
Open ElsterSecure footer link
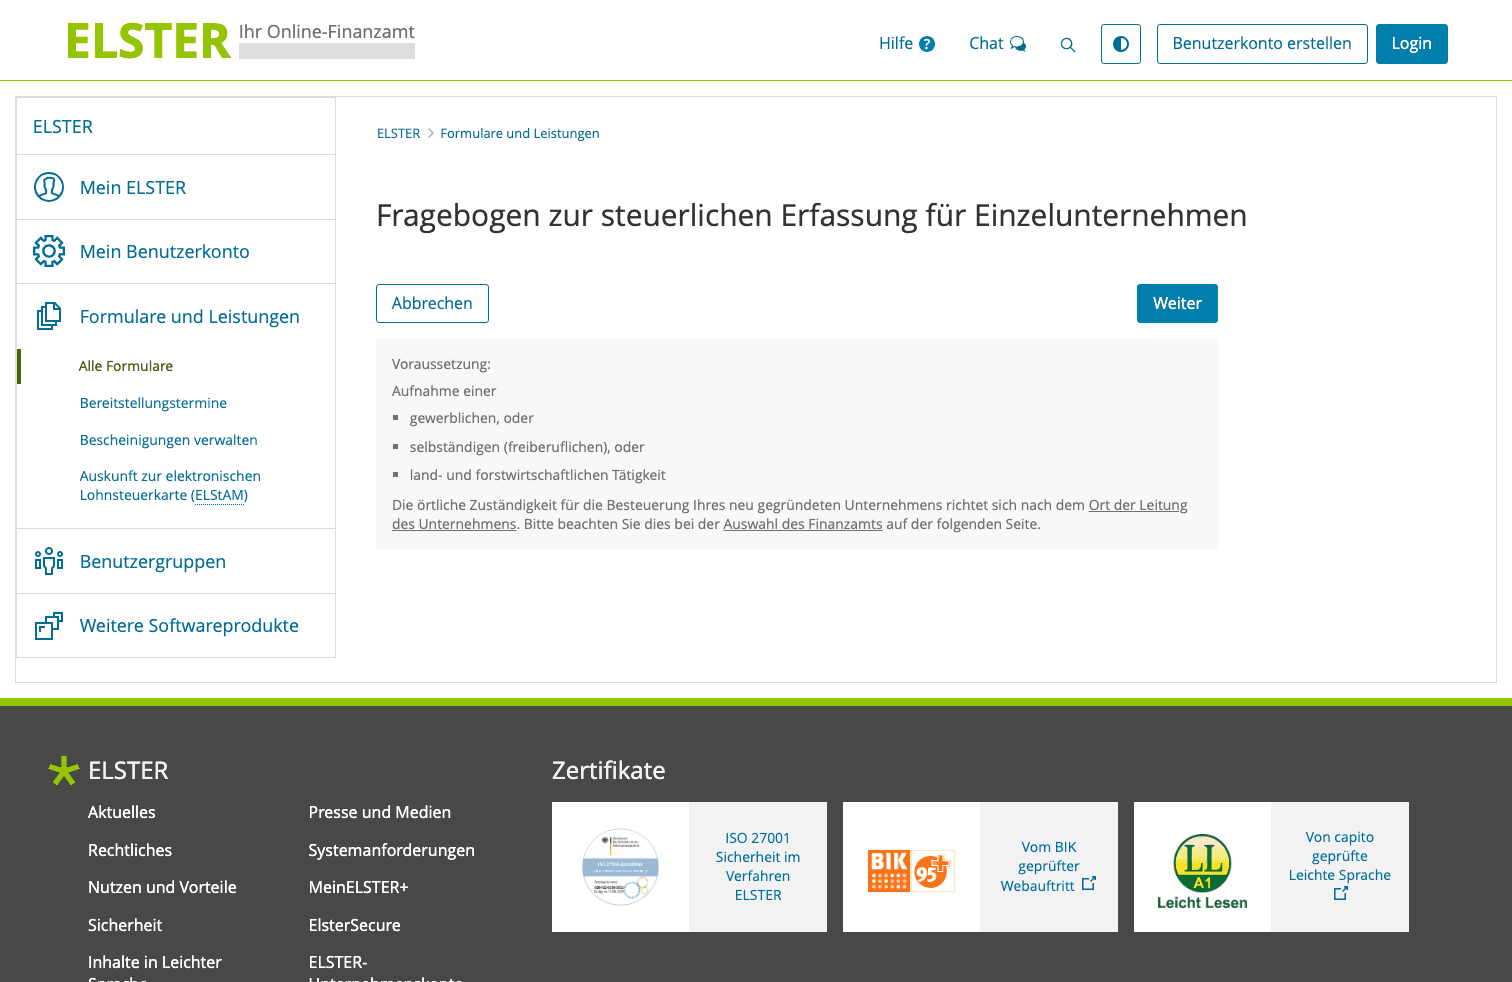point(355,925)
